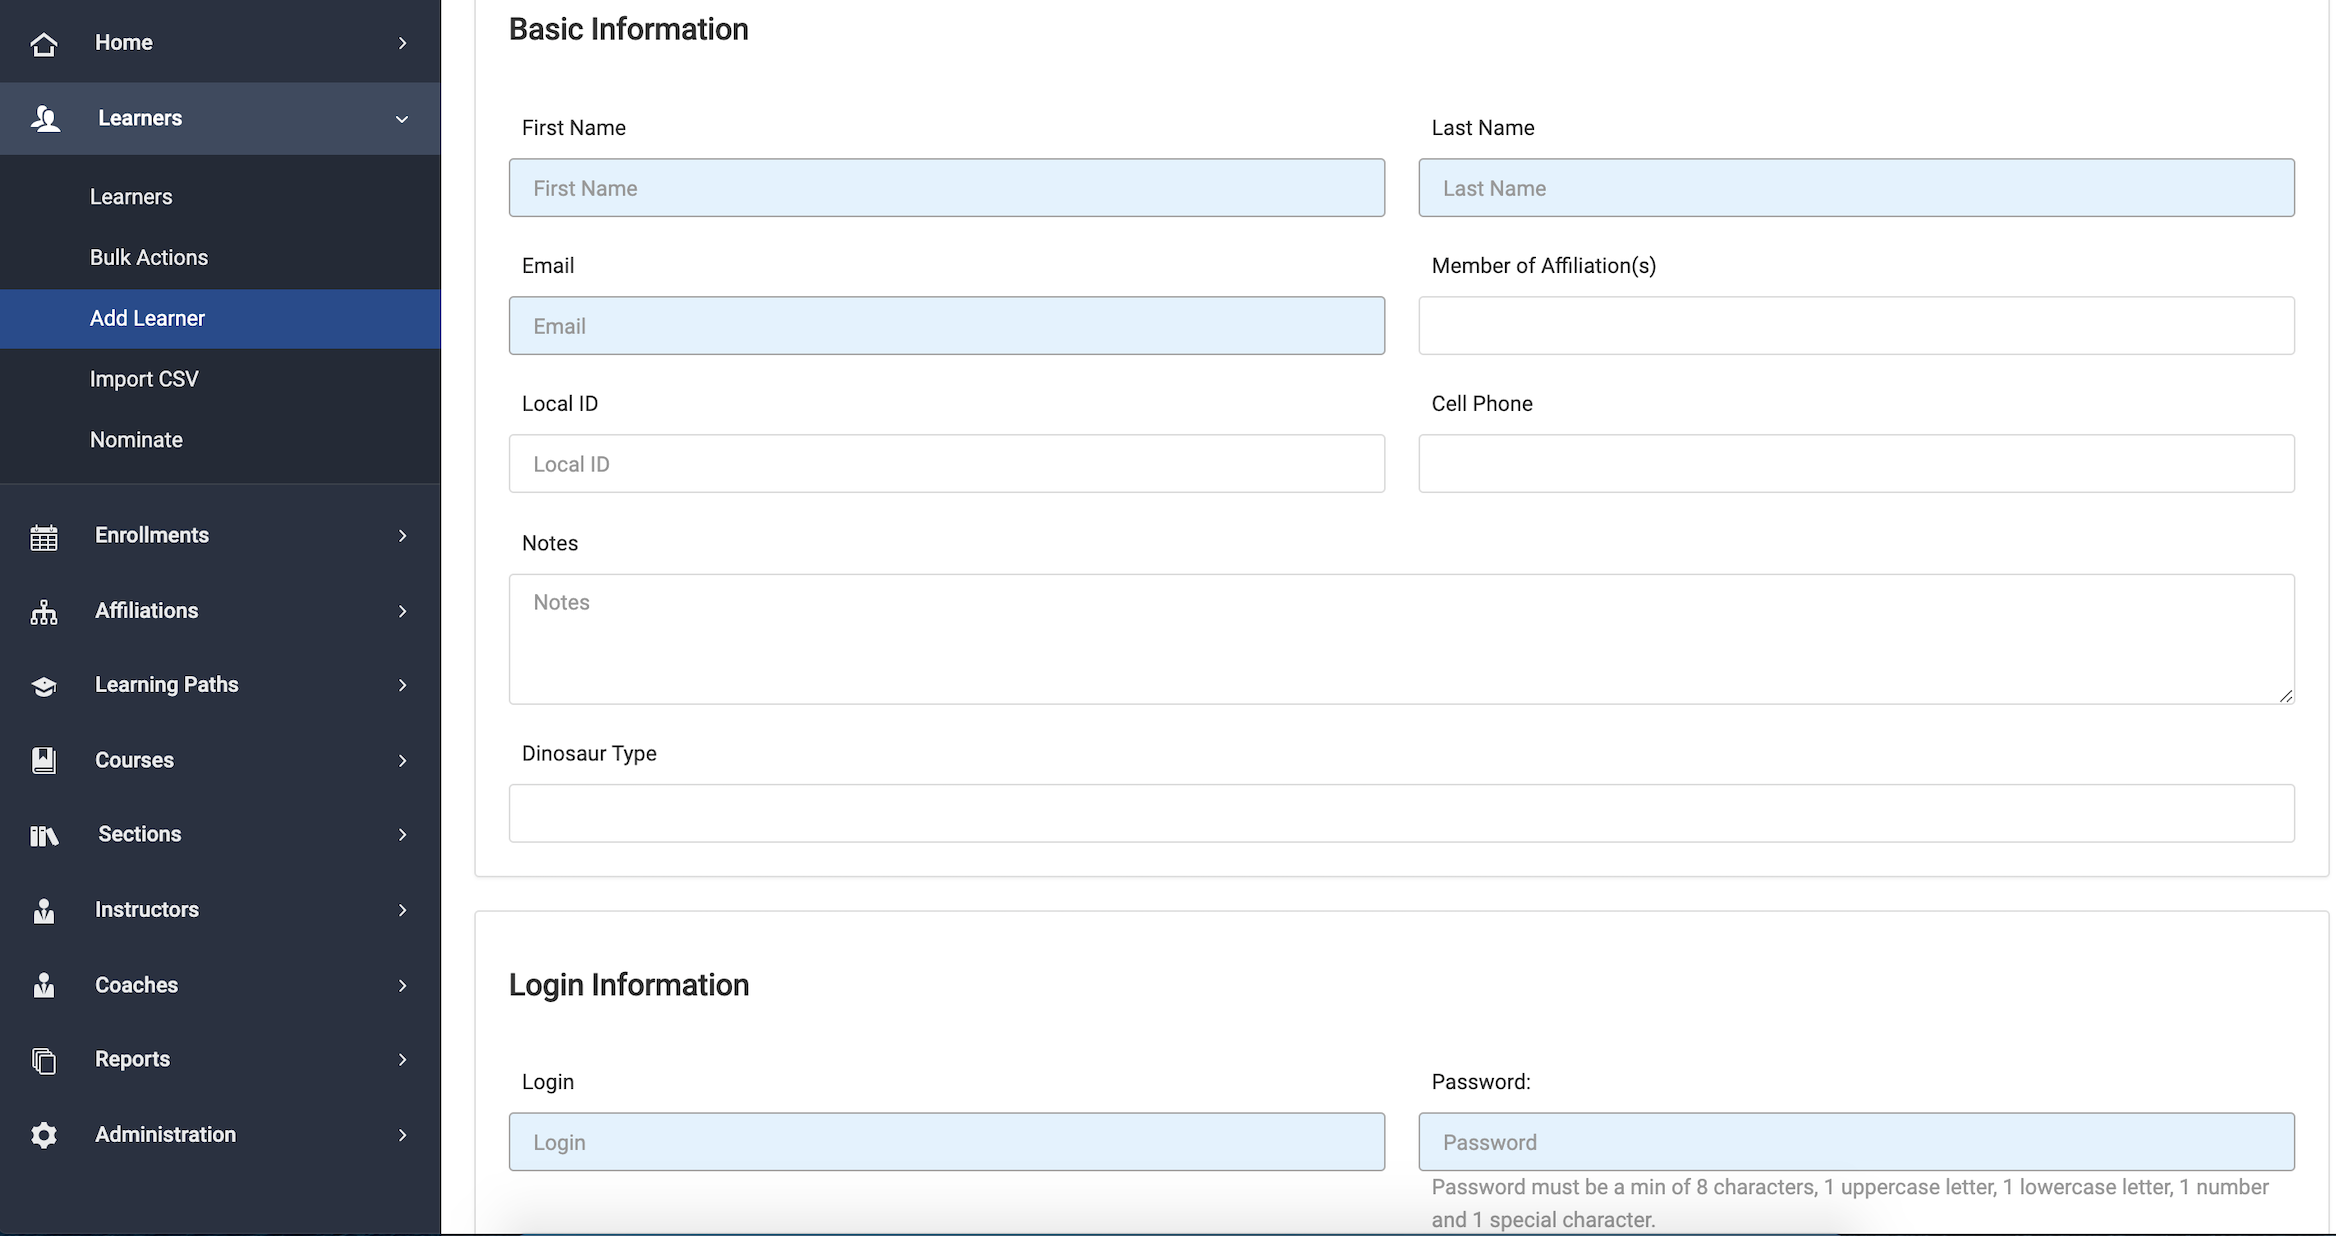
Task: Click the Administration gear icon
Action: coord(44,1135)
